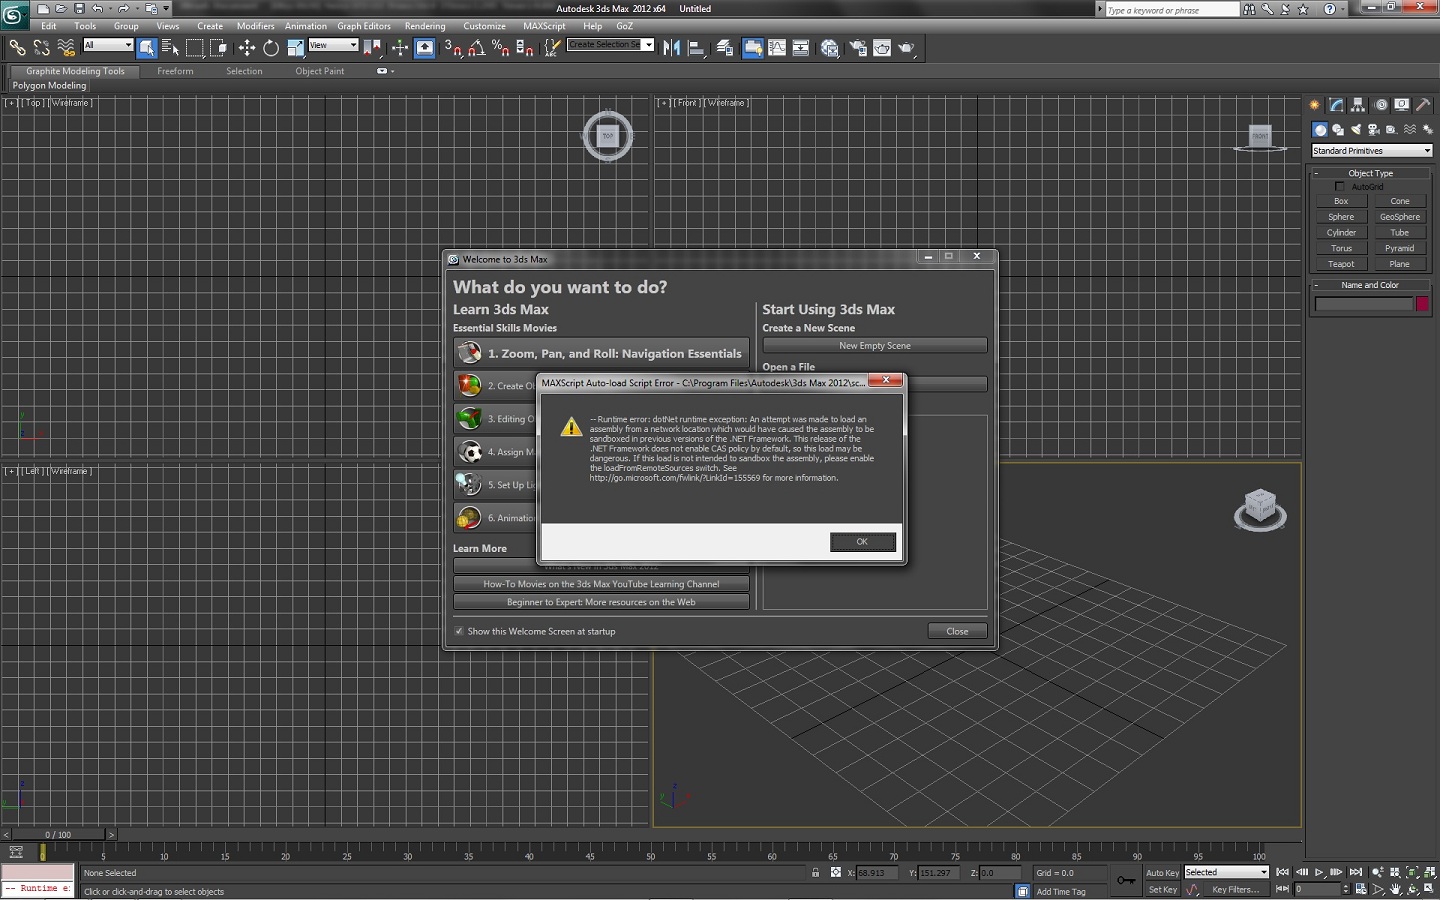Click the time slider 0 / 100 handle
Screen dimensions: 1440x900
tap(58, 834)
